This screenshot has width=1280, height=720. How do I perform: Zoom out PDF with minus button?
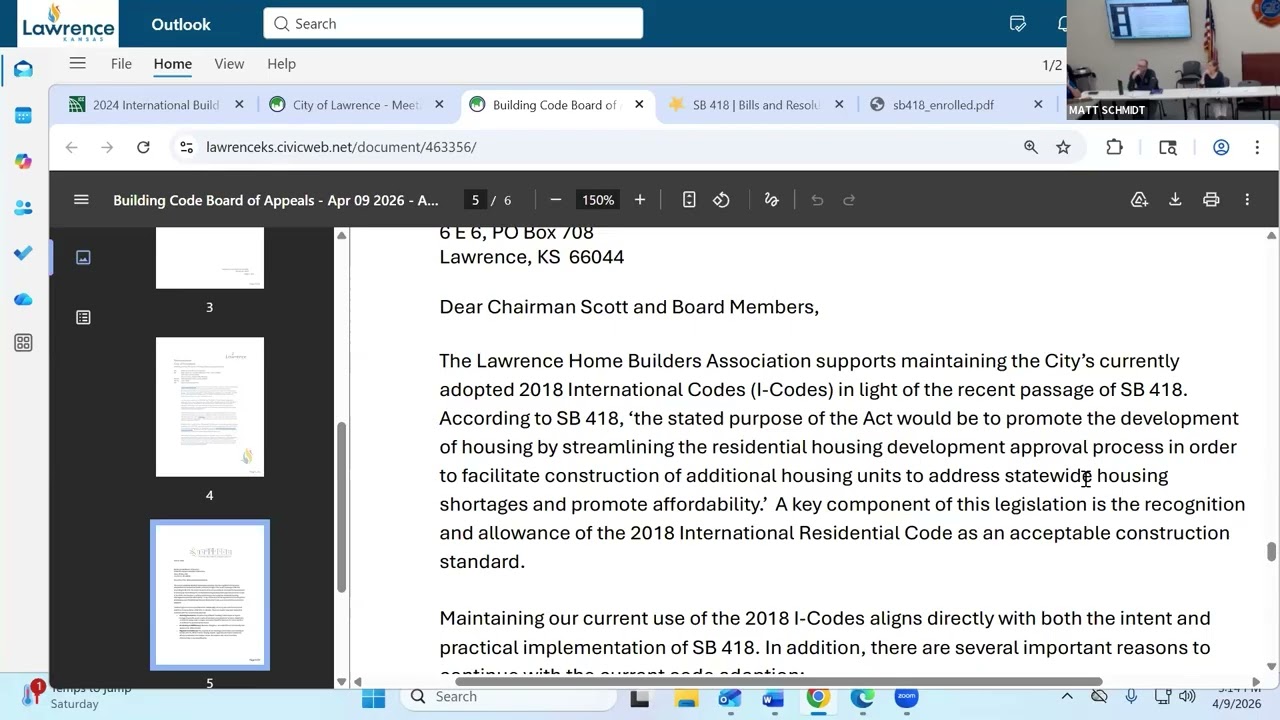pyautogui.click(x=556, y=200)
